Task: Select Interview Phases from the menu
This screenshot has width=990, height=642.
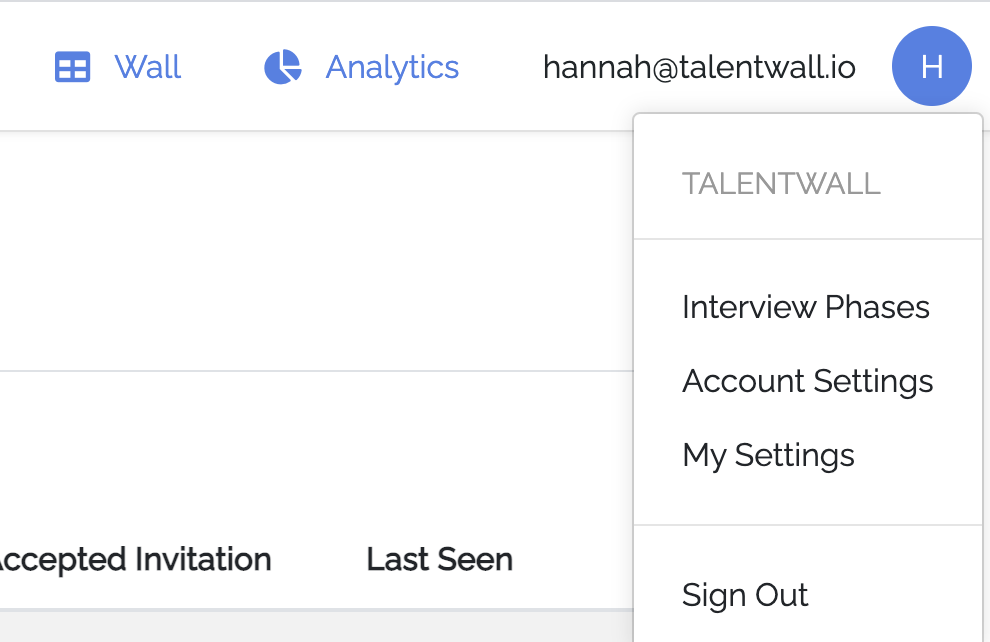Action: pos(805,307)
